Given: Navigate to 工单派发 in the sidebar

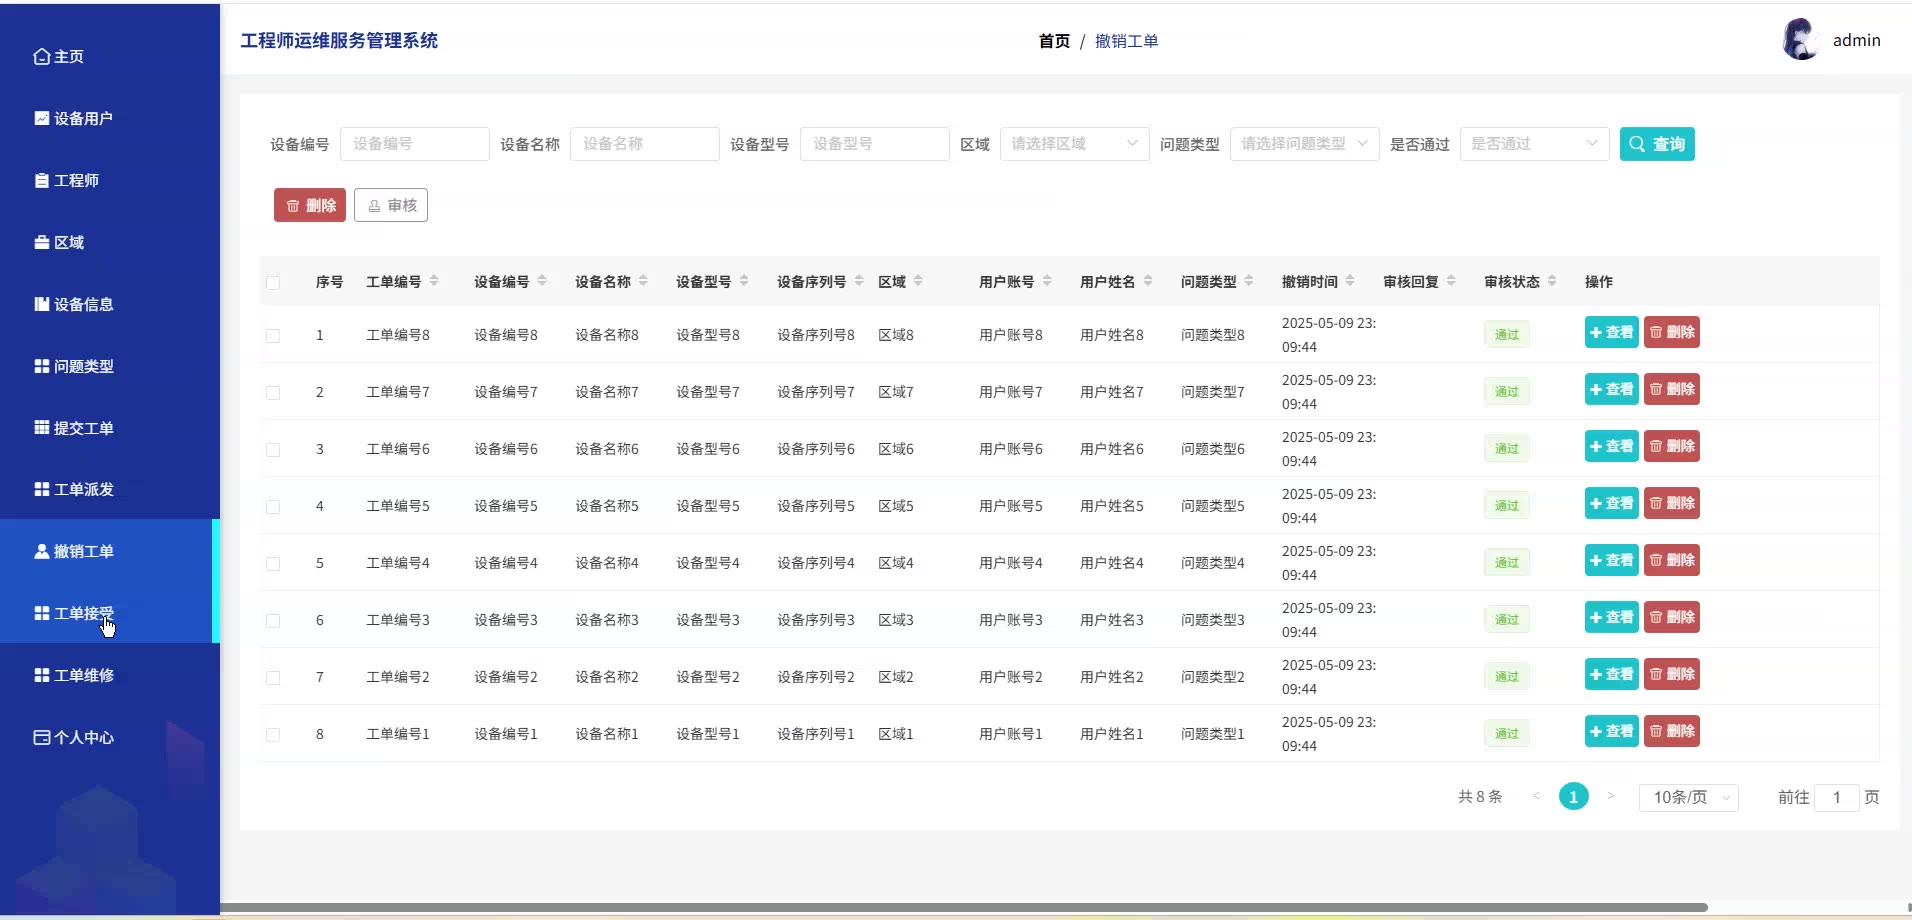Looking at the screenshot, I should pyautogui.click(x=84, y=490).
